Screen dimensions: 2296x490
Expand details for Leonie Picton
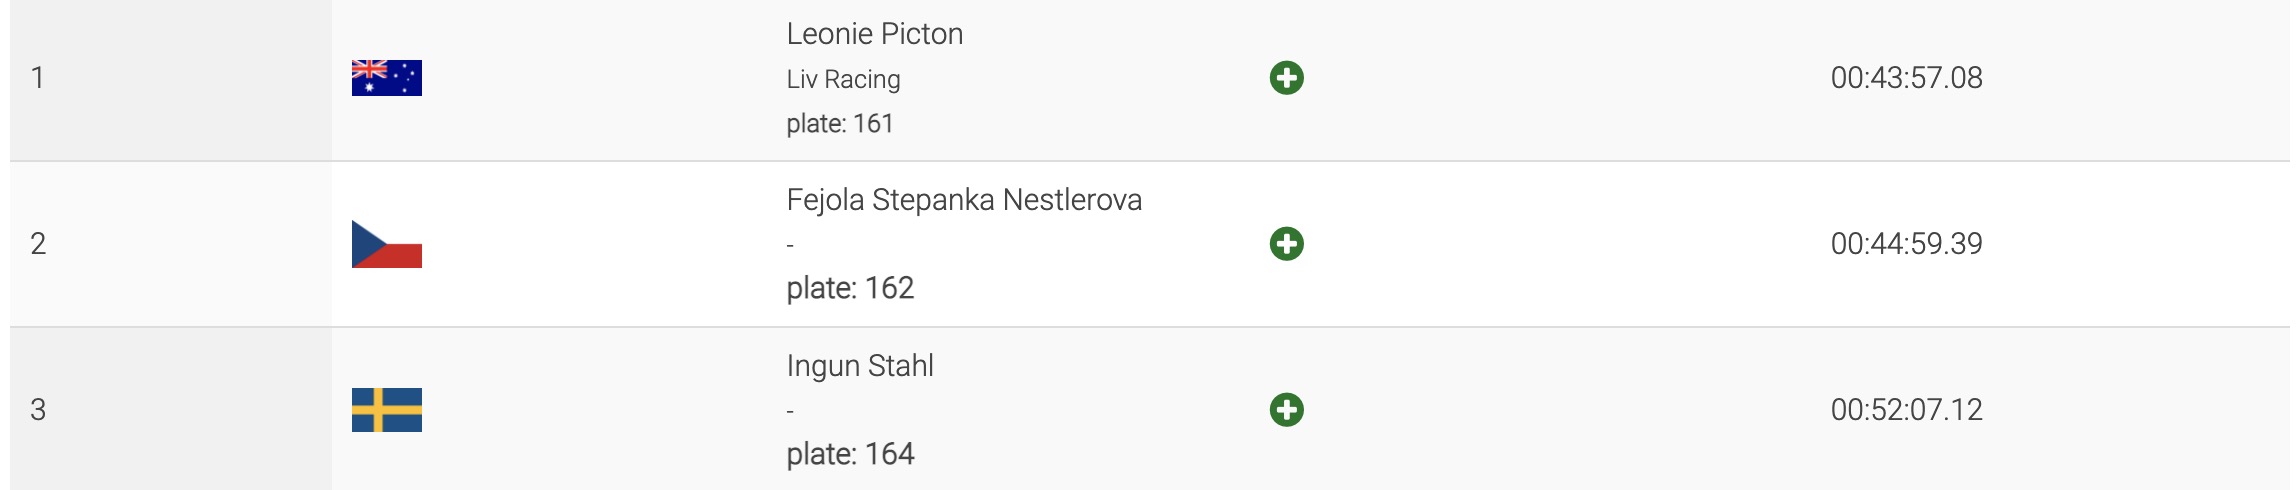pos(1286,78)
